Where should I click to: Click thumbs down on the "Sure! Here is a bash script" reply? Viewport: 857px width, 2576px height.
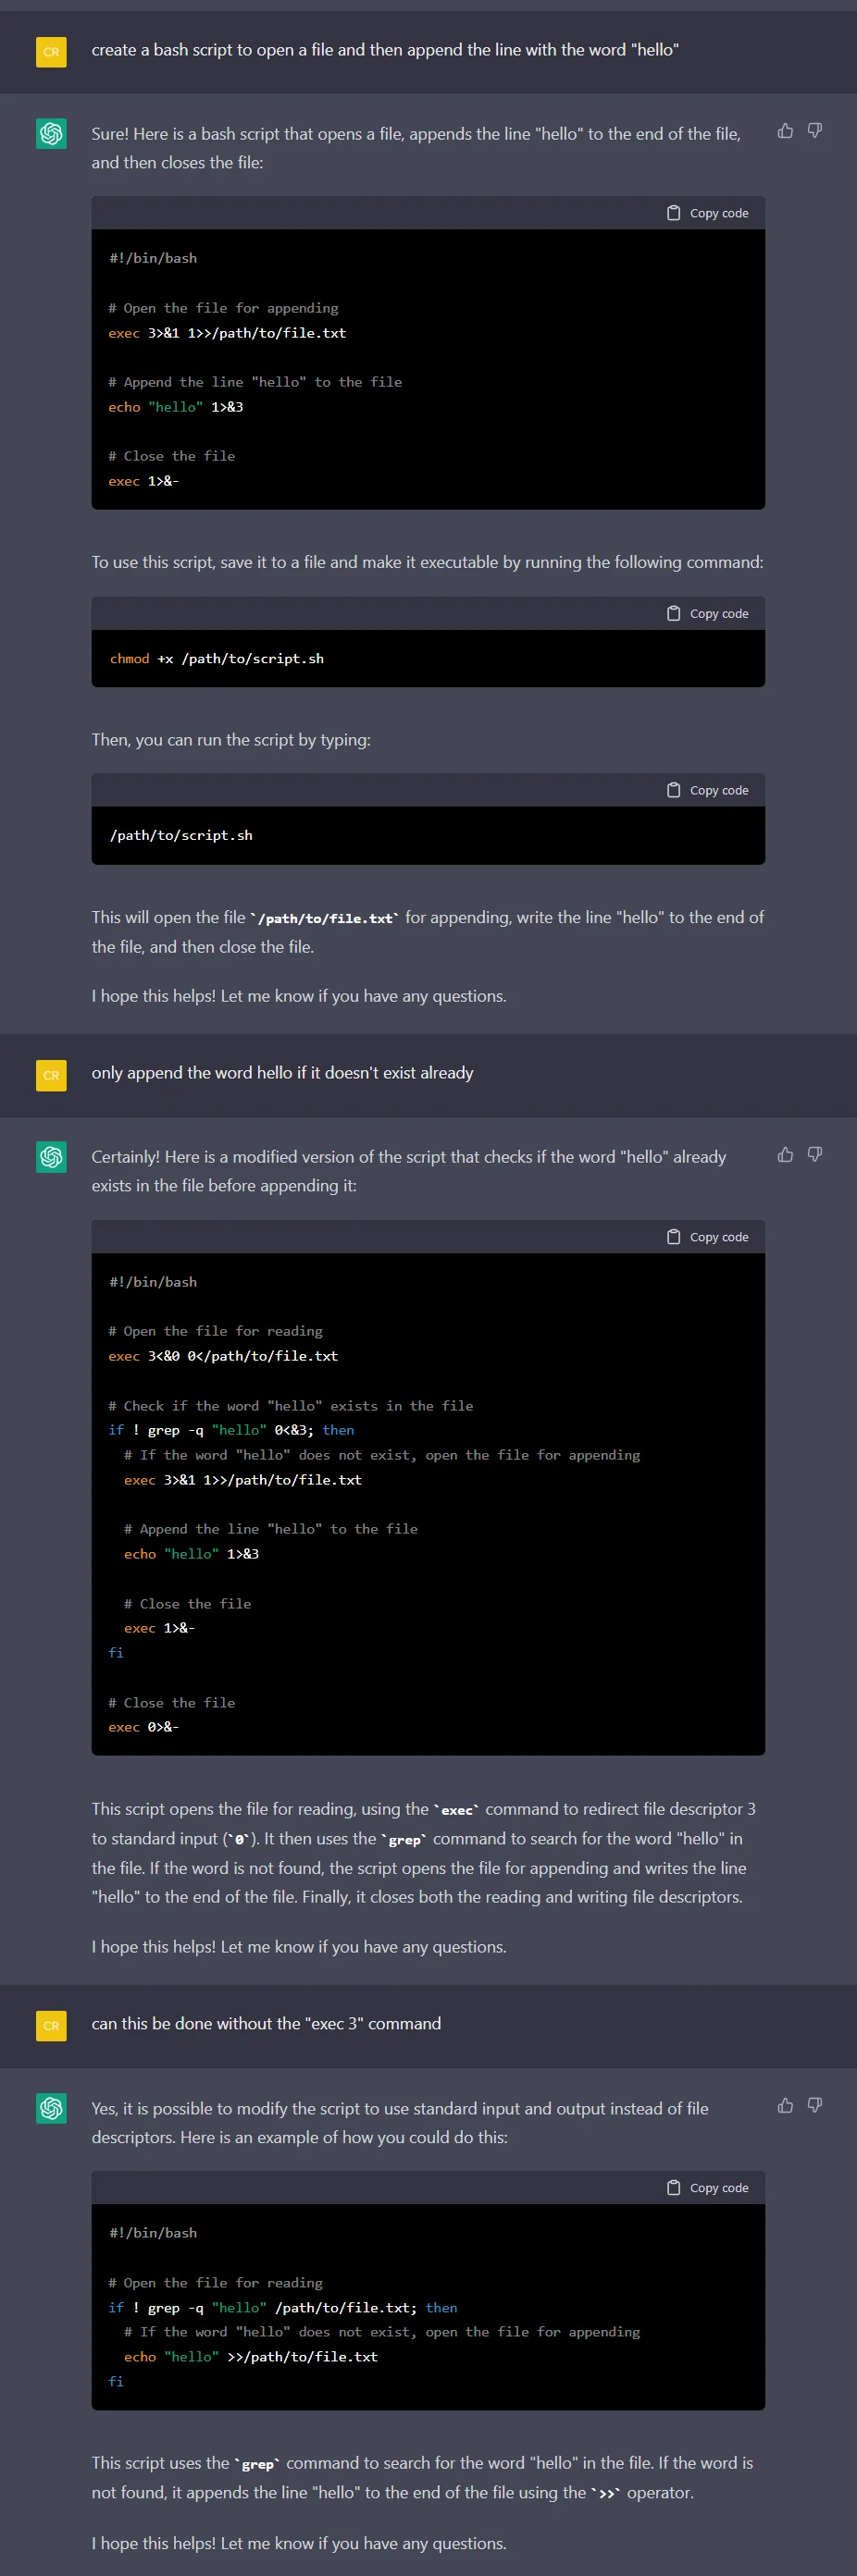point(815,131)
